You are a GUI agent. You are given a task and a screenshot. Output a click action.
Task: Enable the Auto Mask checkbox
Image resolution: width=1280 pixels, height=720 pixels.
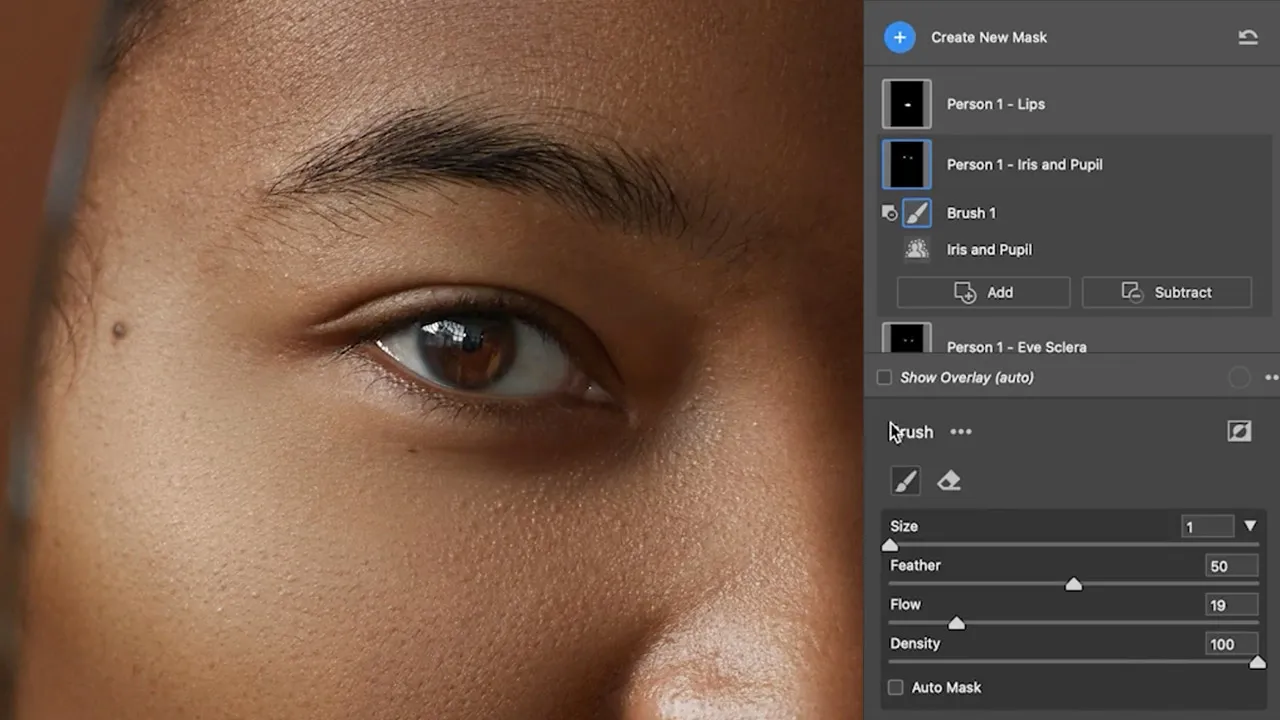coord(896,688)
